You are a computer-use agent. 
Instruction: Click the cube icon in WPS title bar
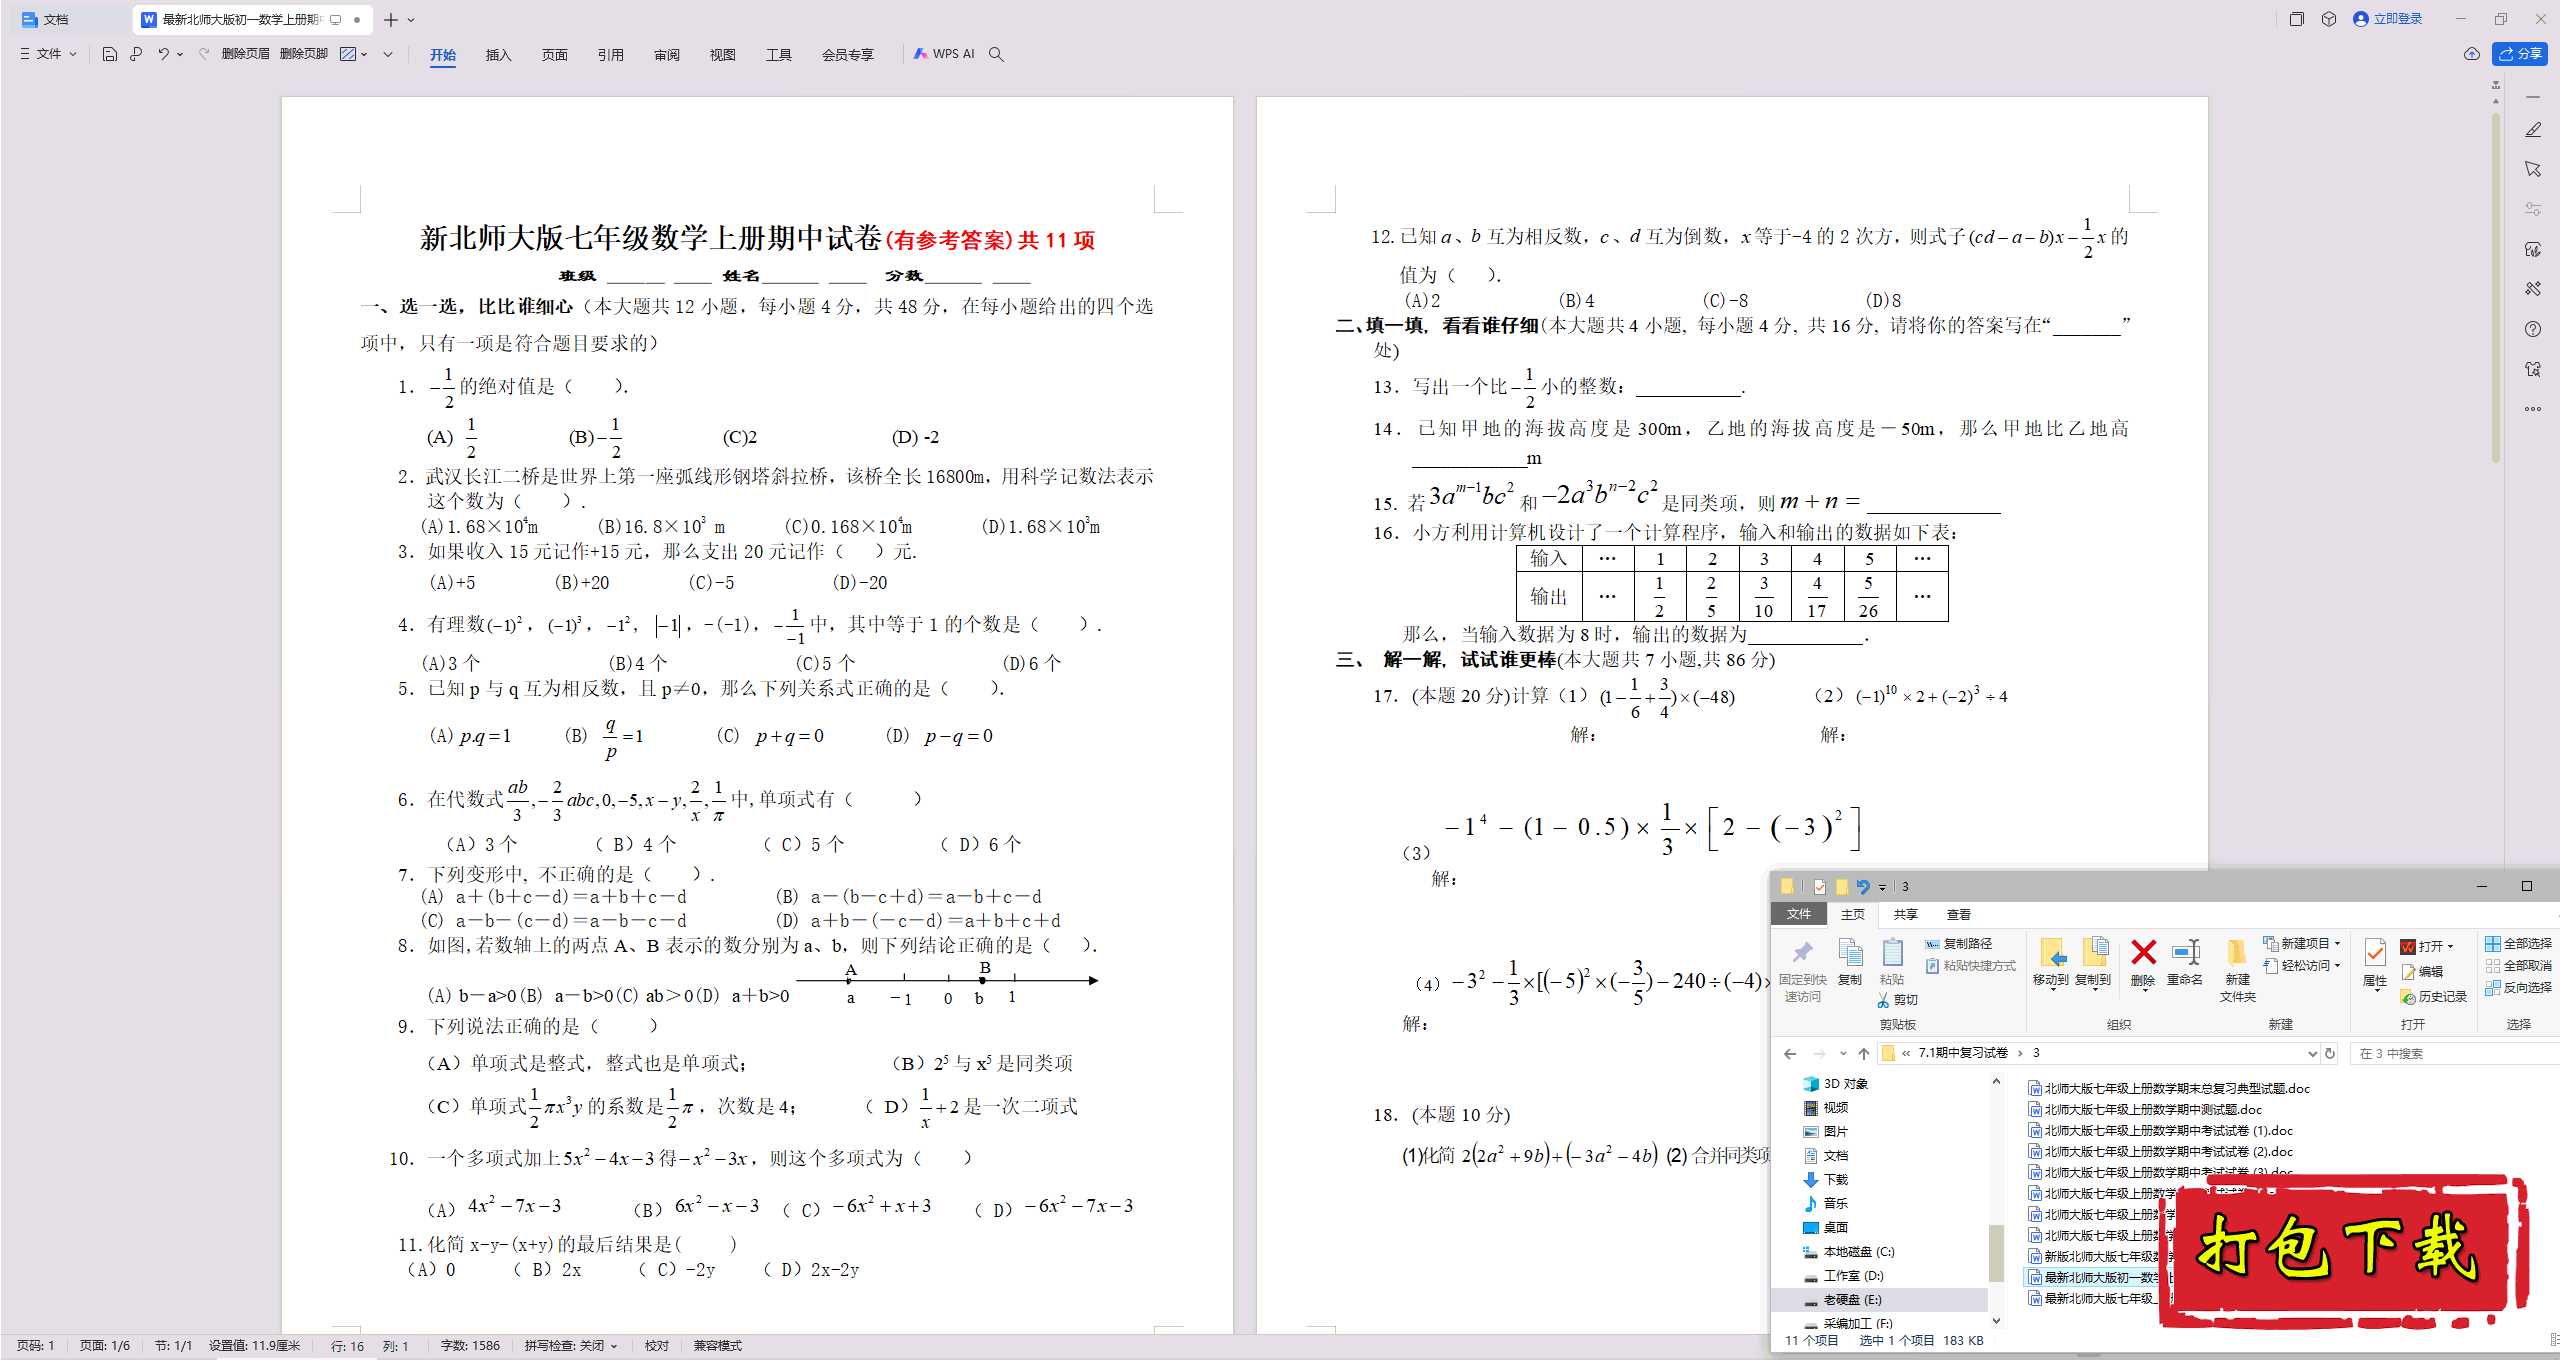coord(2329,19)
